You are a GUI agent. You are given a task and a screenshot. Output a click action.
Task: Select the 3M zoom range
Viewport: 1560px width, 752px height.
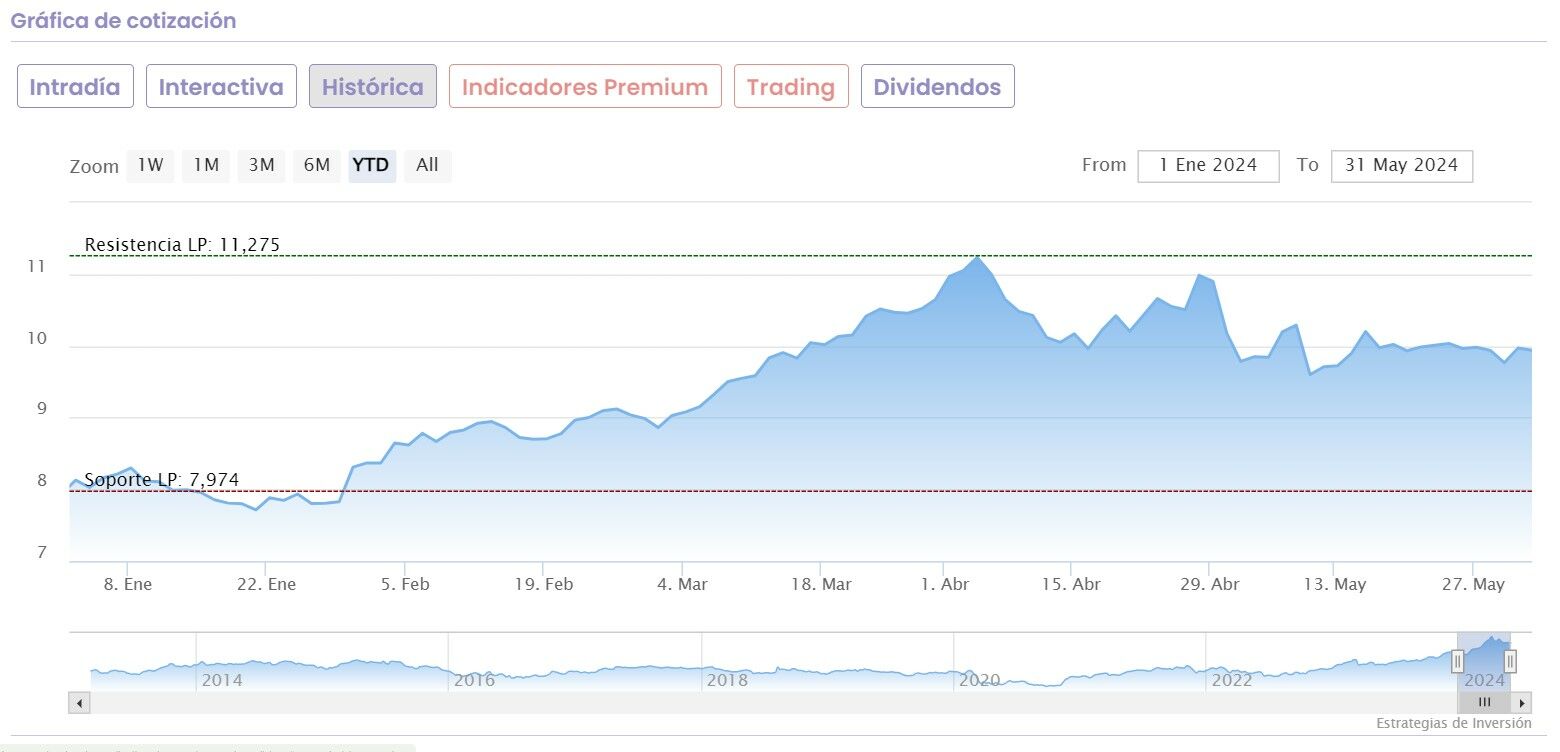click(261, 166)
